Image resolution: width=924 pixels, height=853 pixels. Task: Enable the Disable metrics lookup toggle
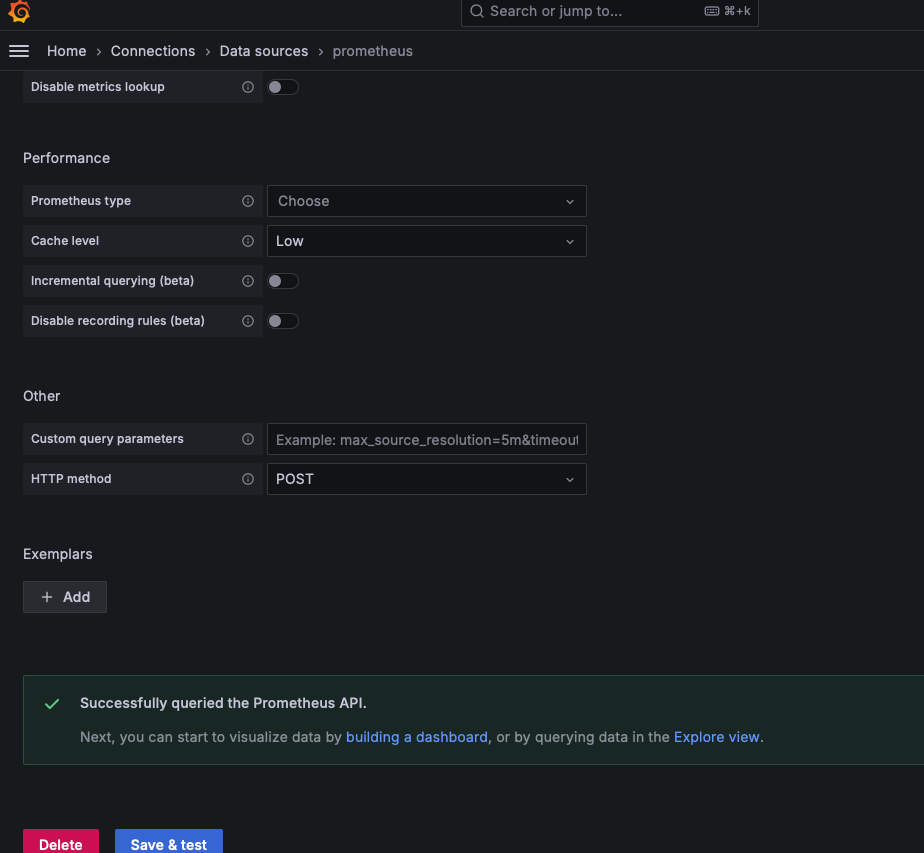coord(282,87)
